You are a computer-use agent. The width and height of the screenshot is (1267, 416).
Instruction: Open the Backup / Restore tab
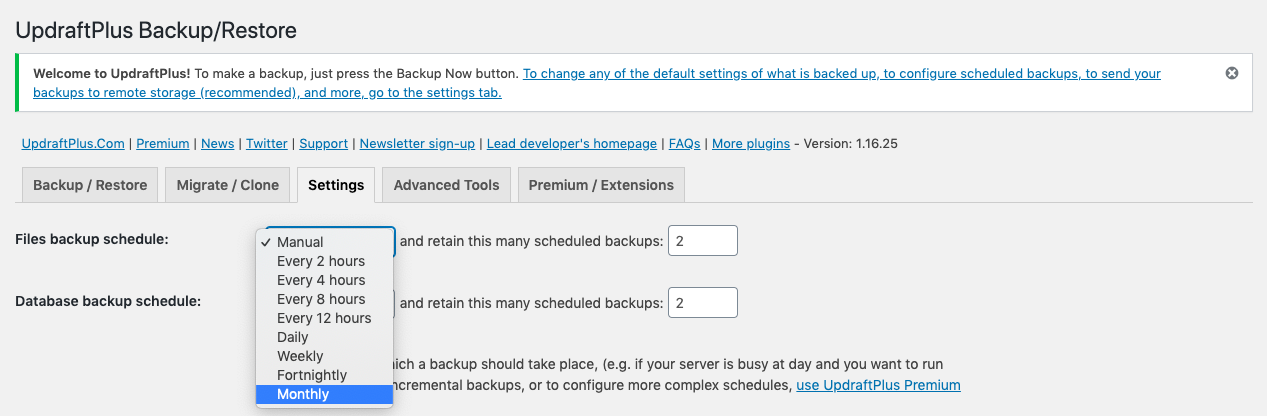90,185
